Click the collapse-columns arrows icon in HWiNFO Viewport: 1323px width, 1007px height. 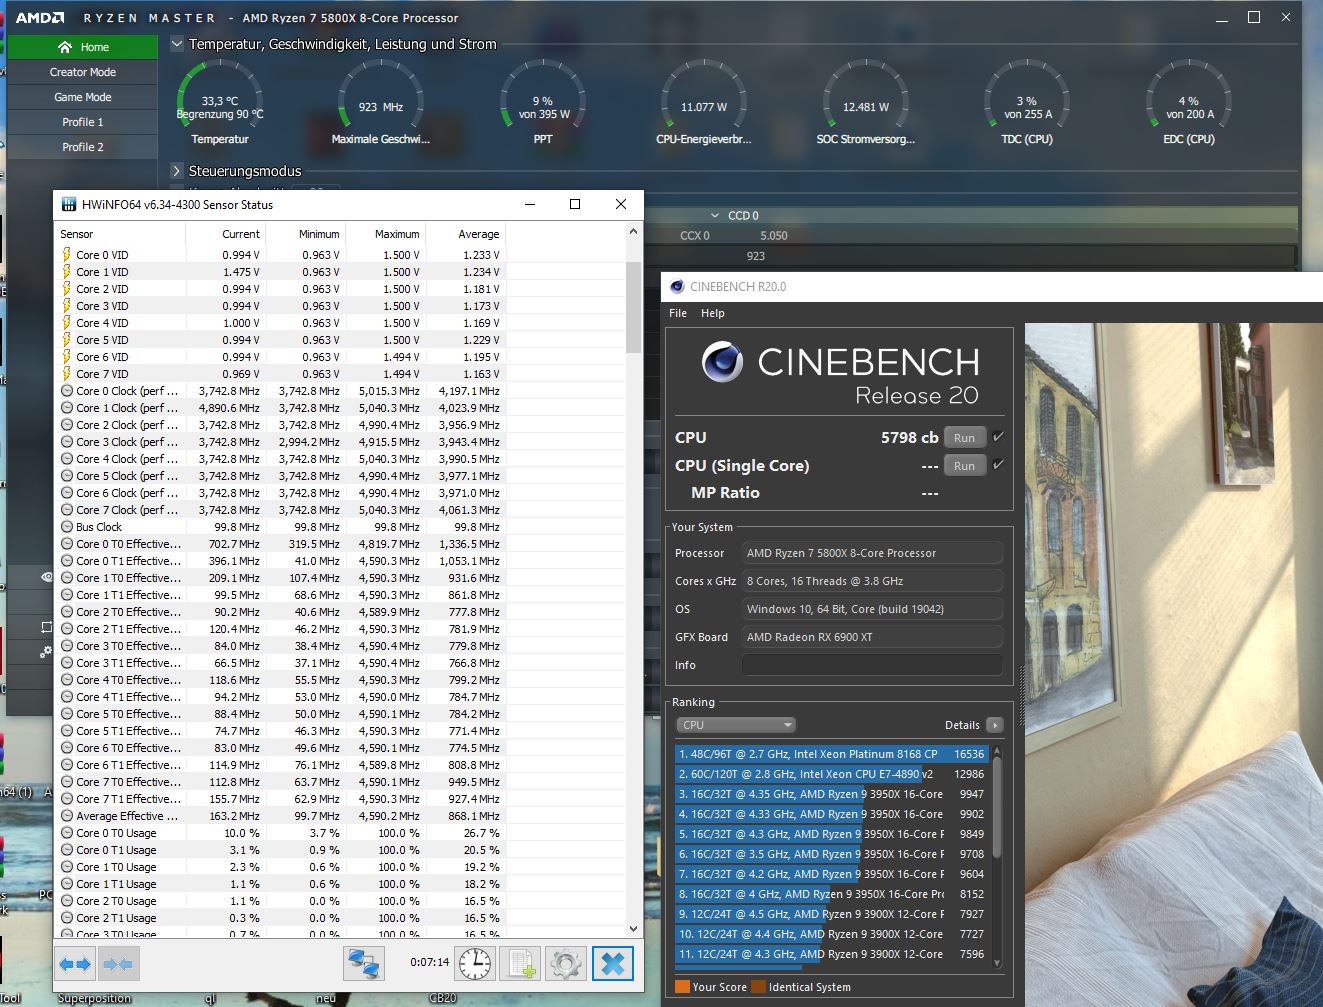coord(117,964)
